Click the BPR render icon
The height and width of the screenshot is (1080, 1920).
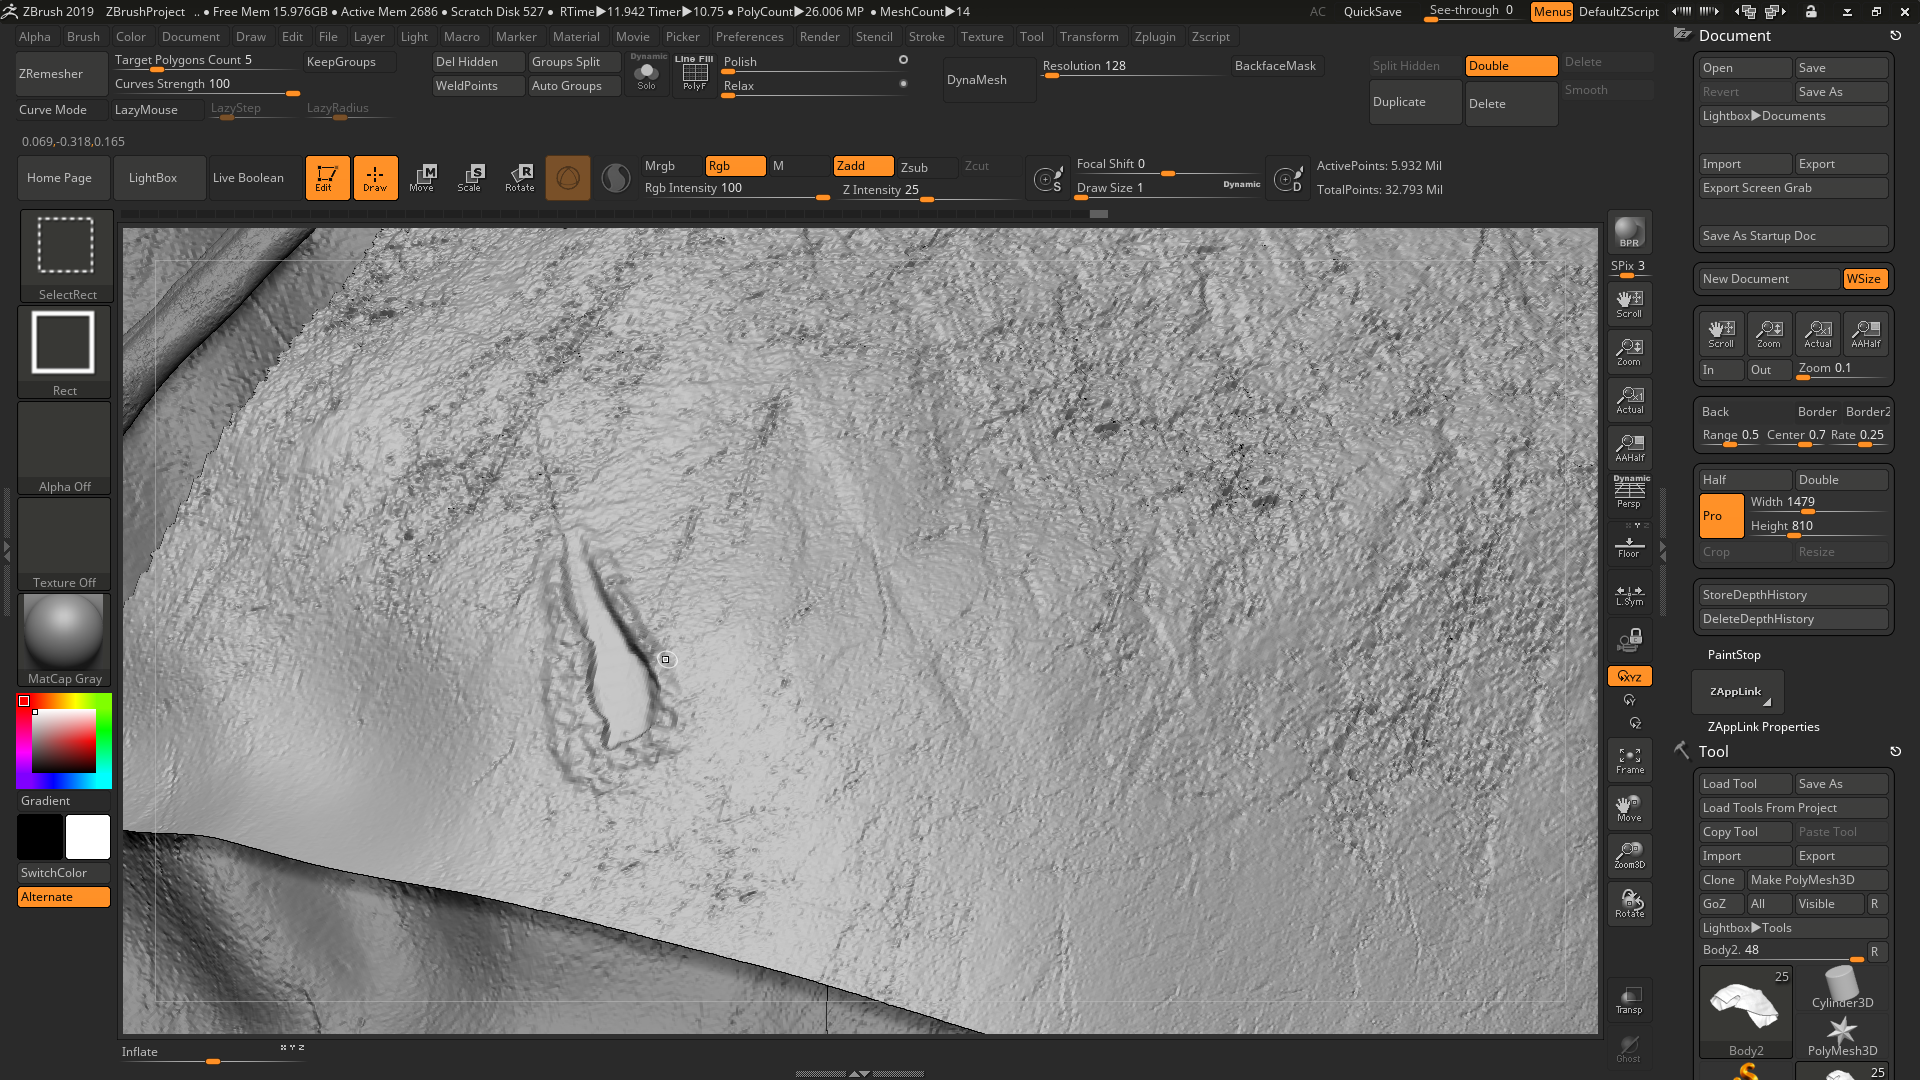1629,232
